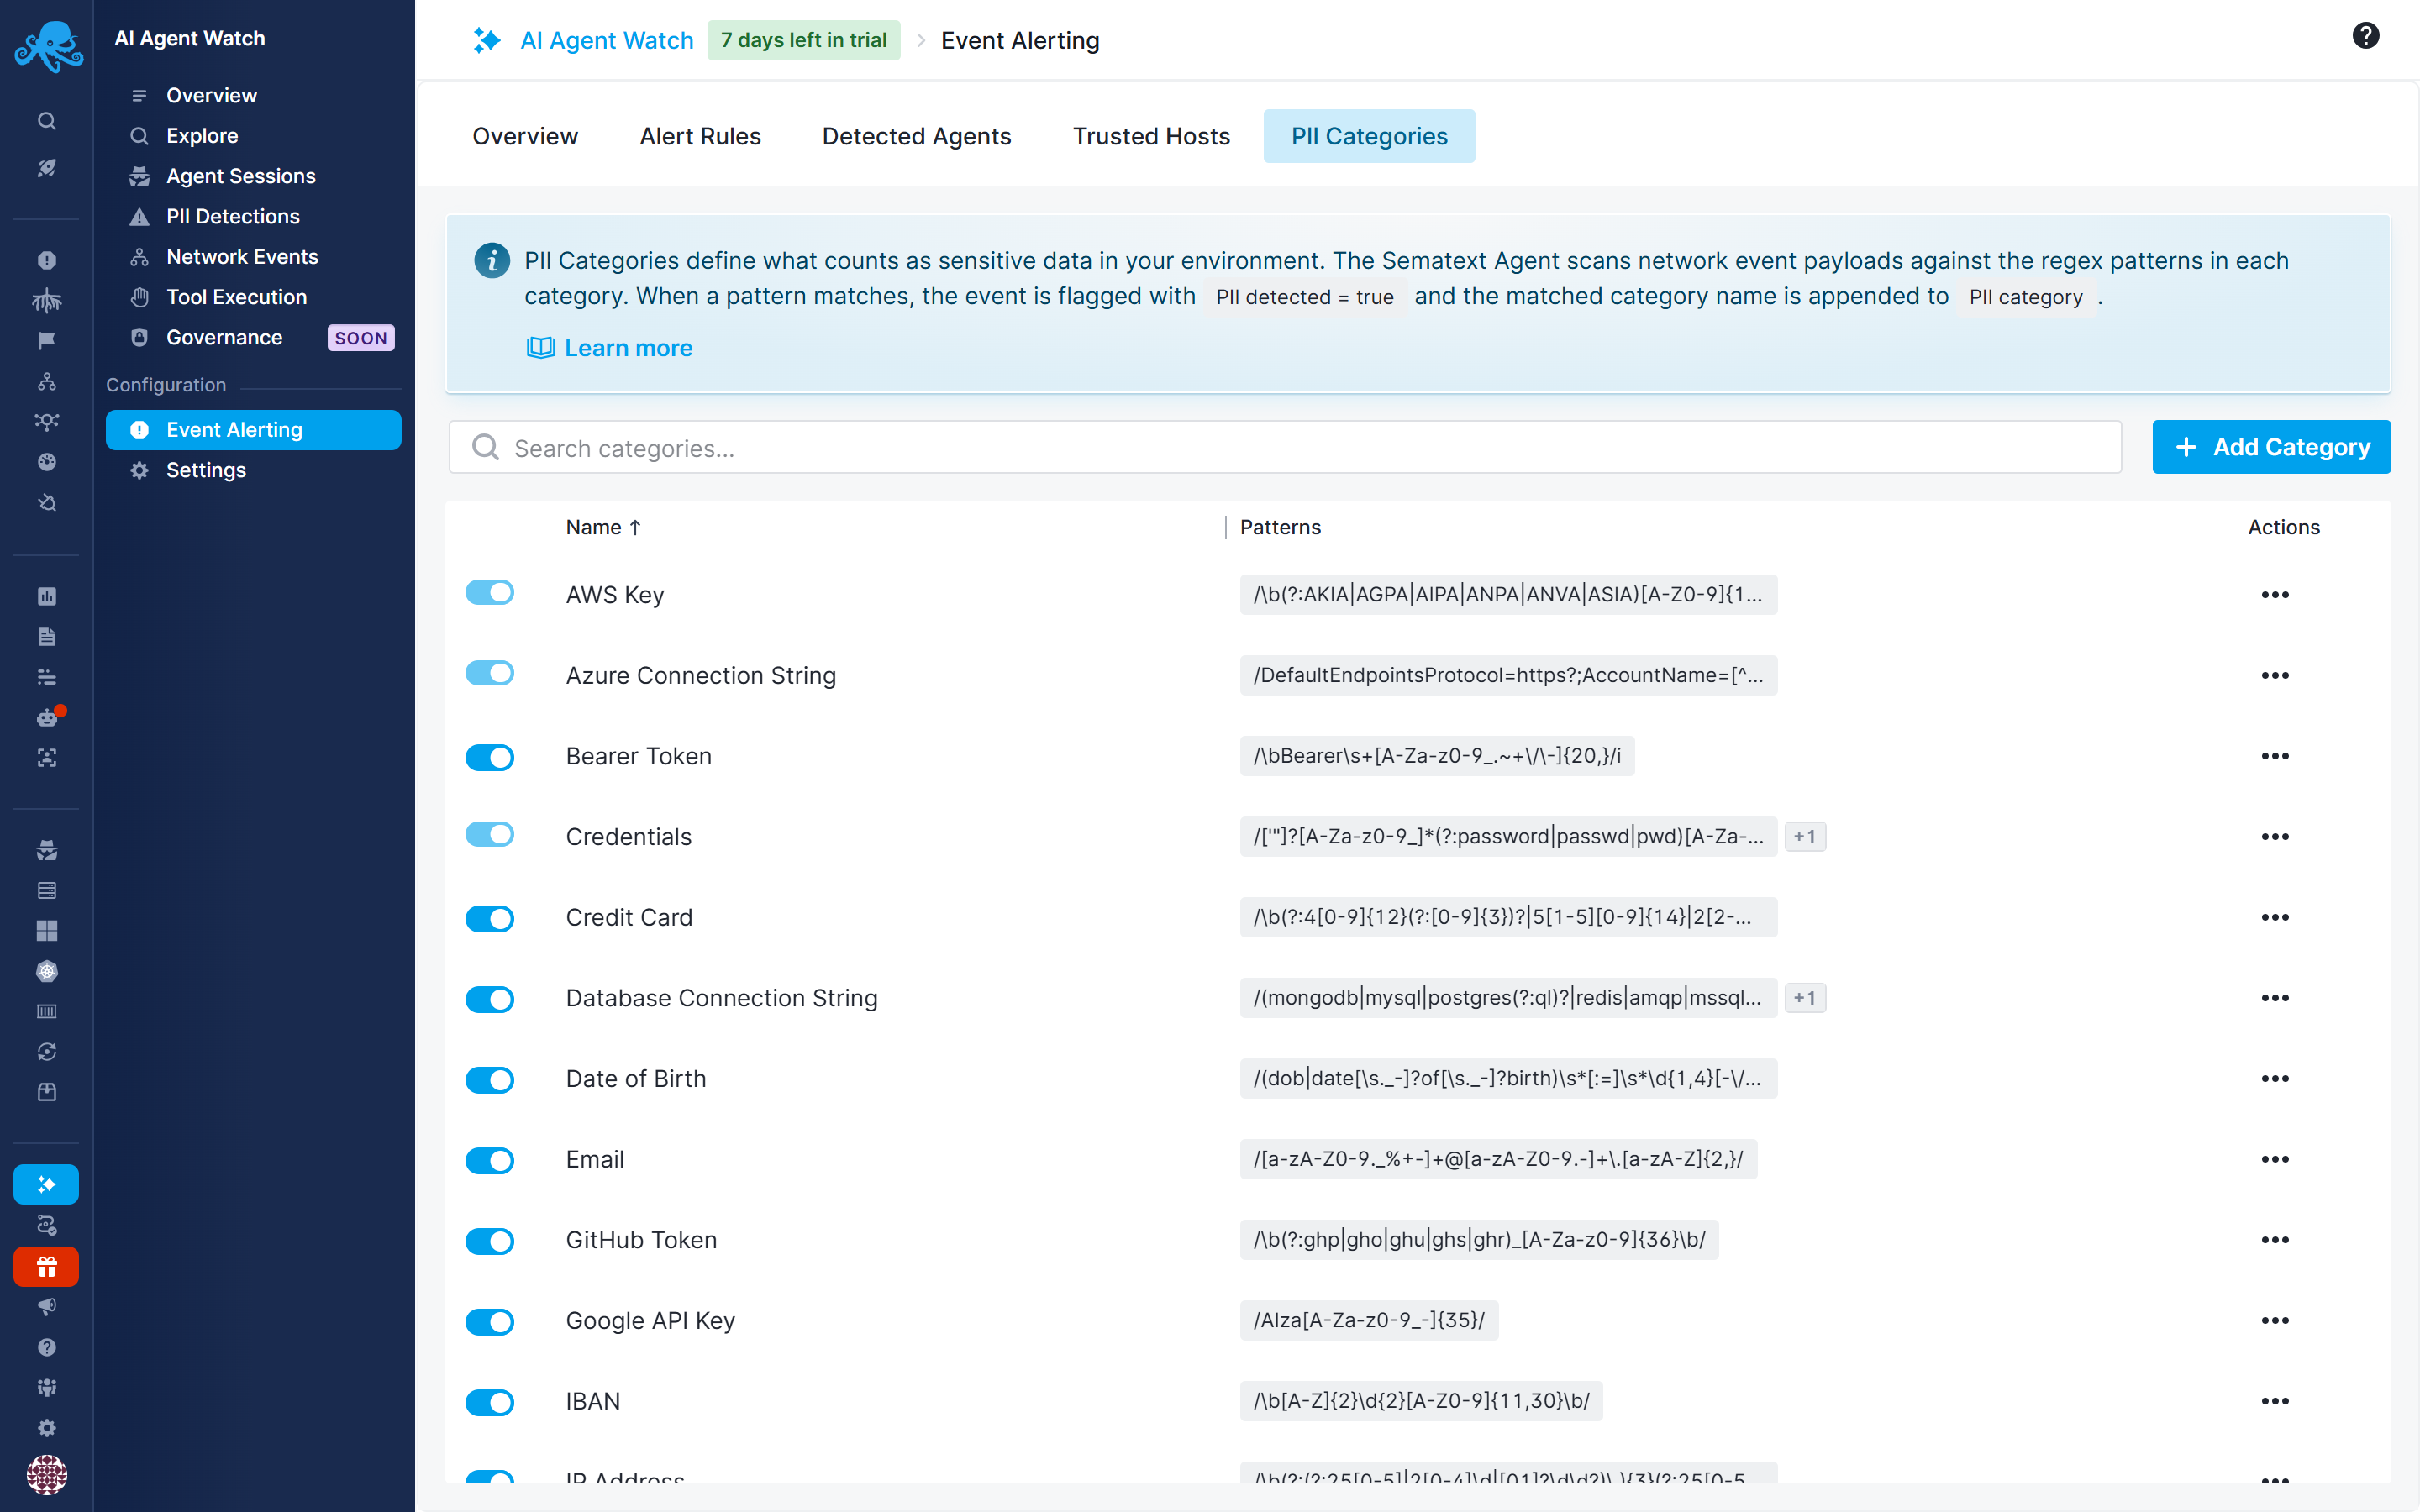Click the rocket icon in left rail
Viewport: 2420px width, 1512px height.
coord(46,167)
